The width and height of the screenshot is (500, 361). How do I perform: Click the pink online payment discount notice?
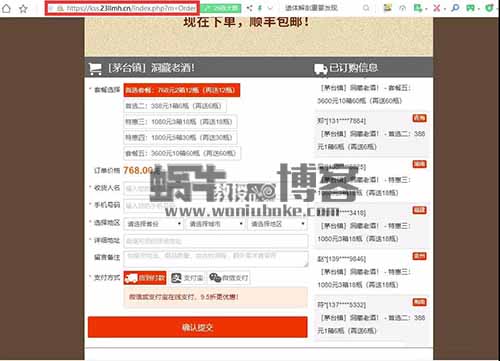[x=215, y=297]
